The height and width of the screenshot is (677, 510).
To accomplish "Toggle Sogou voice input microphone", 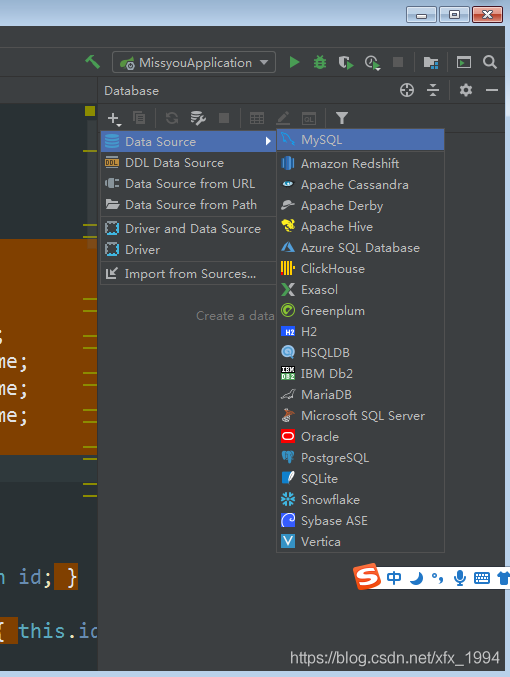I will click(x=460, y=578).
